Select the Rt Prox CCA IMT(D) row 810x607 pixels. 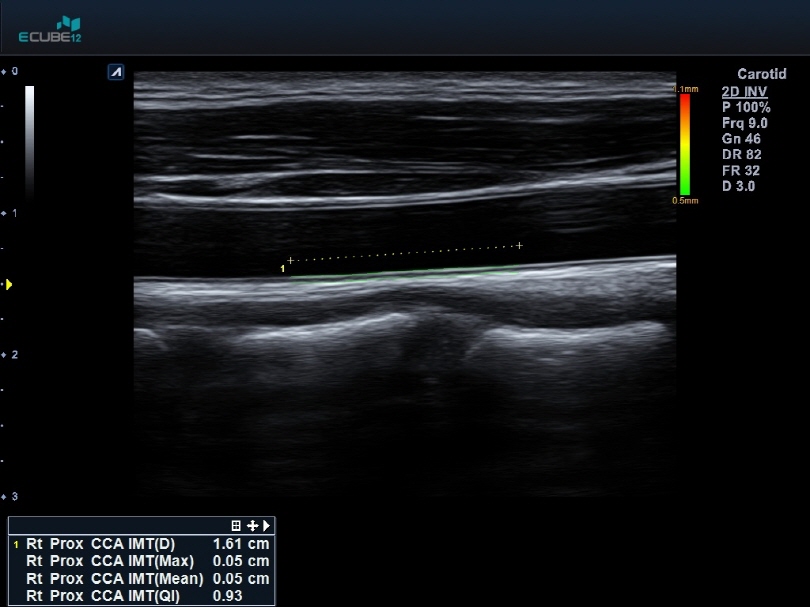(x=141, y=543)
